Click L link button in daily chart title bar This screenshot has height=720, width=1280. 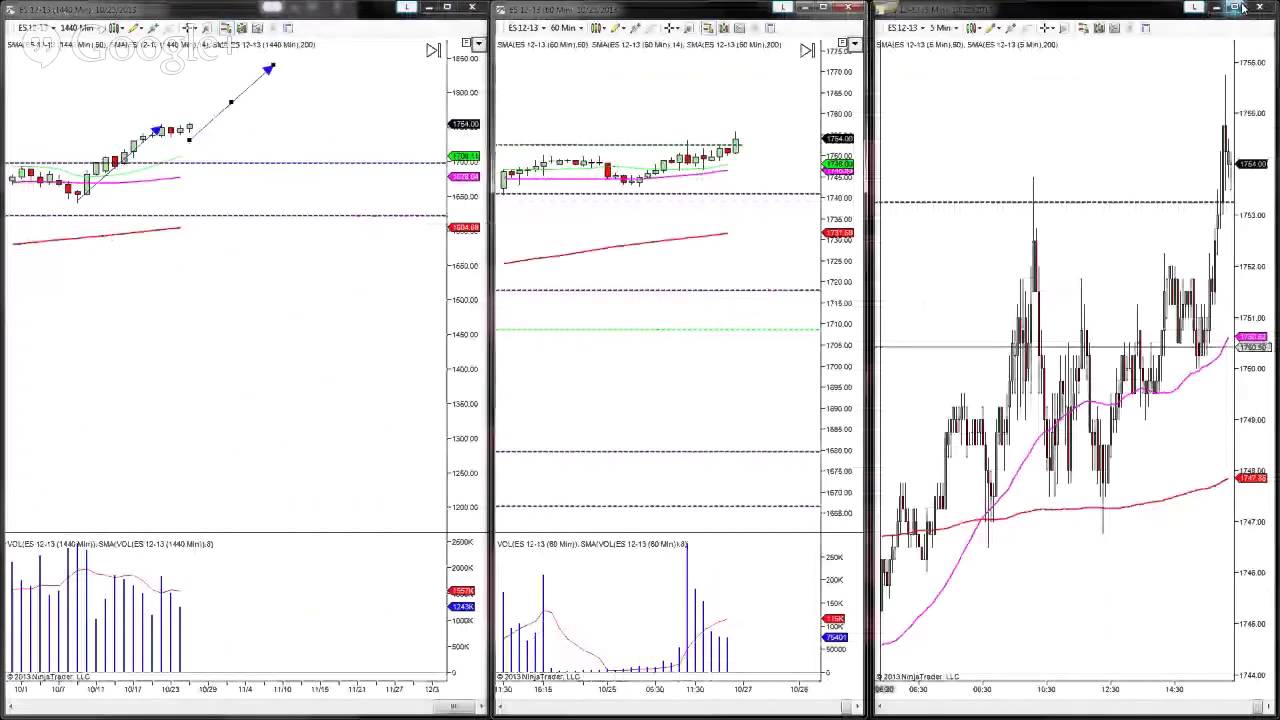tap(407, 7)
